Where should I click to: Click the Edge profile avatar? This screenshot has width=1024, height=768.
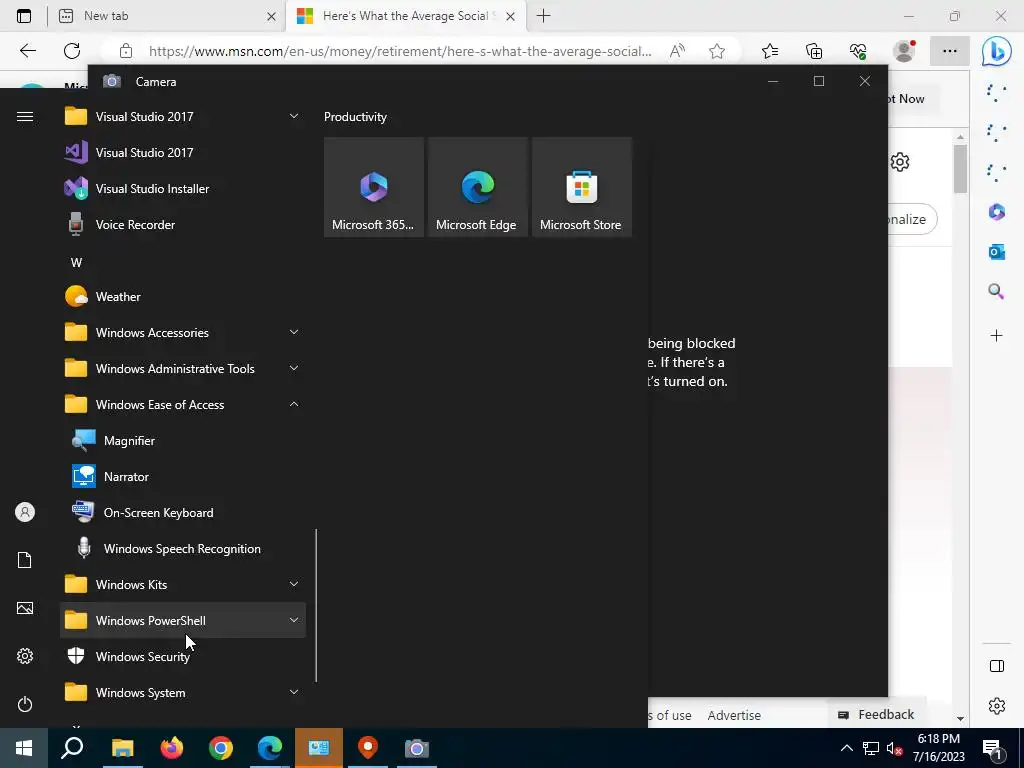(904, 51)
